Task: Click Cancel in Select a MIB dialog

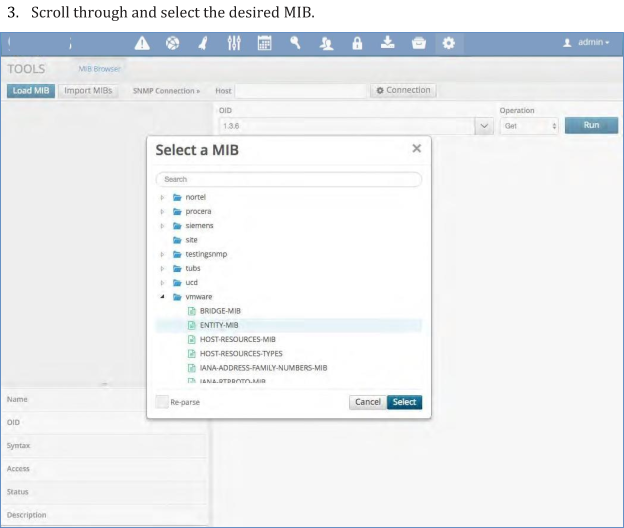Action: pos(367,402)
